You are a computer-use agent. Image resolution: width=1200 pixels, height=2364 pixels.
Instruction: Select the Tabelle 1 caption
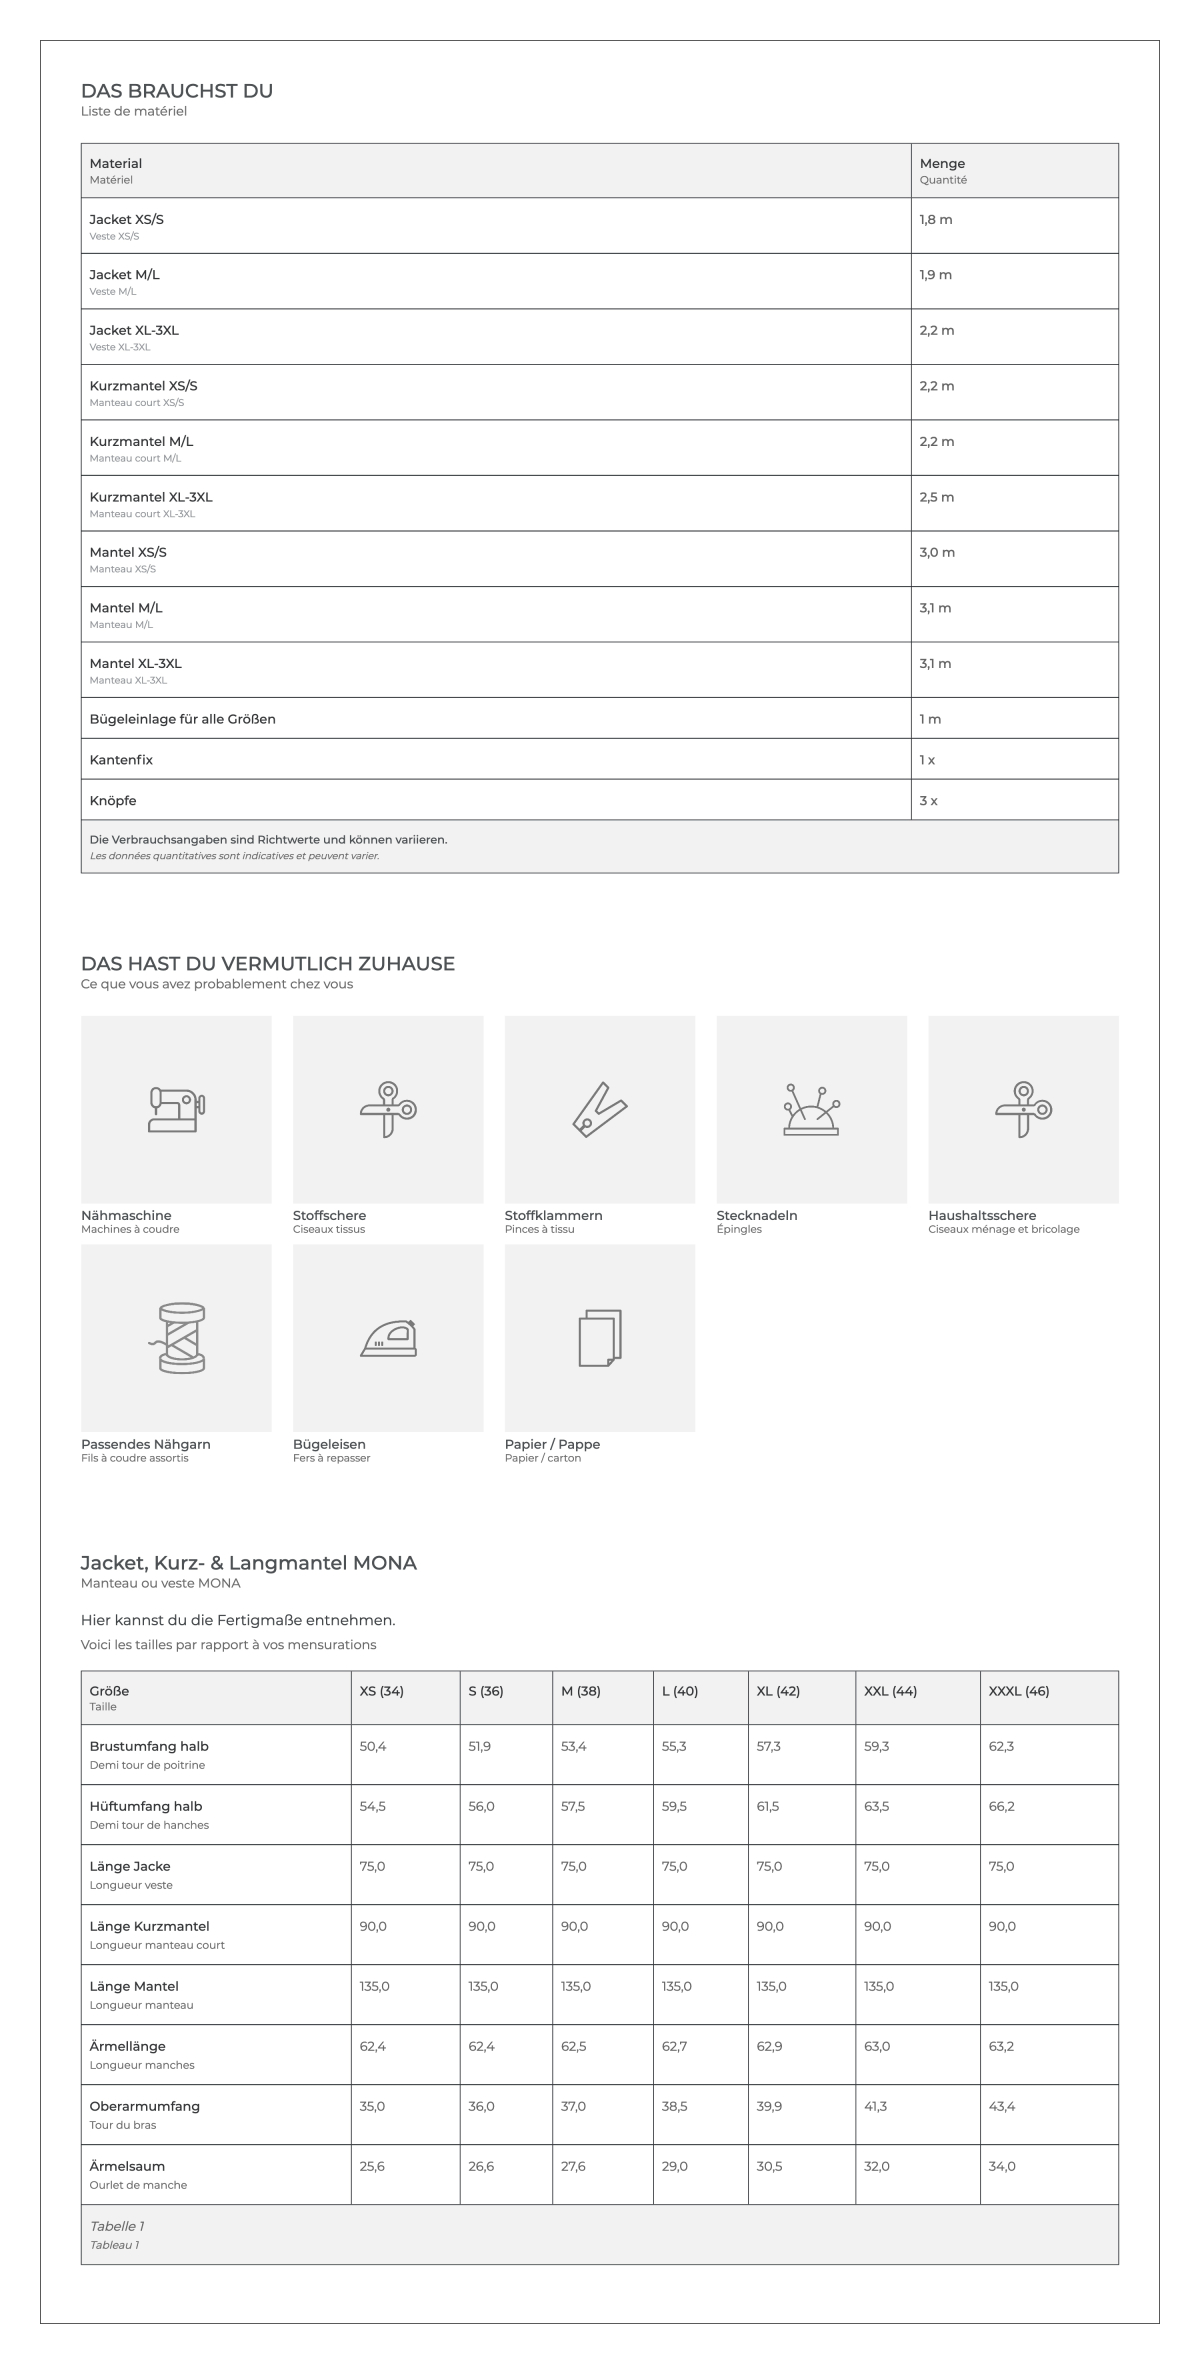pyautogui.click(x=117, y=2226)
